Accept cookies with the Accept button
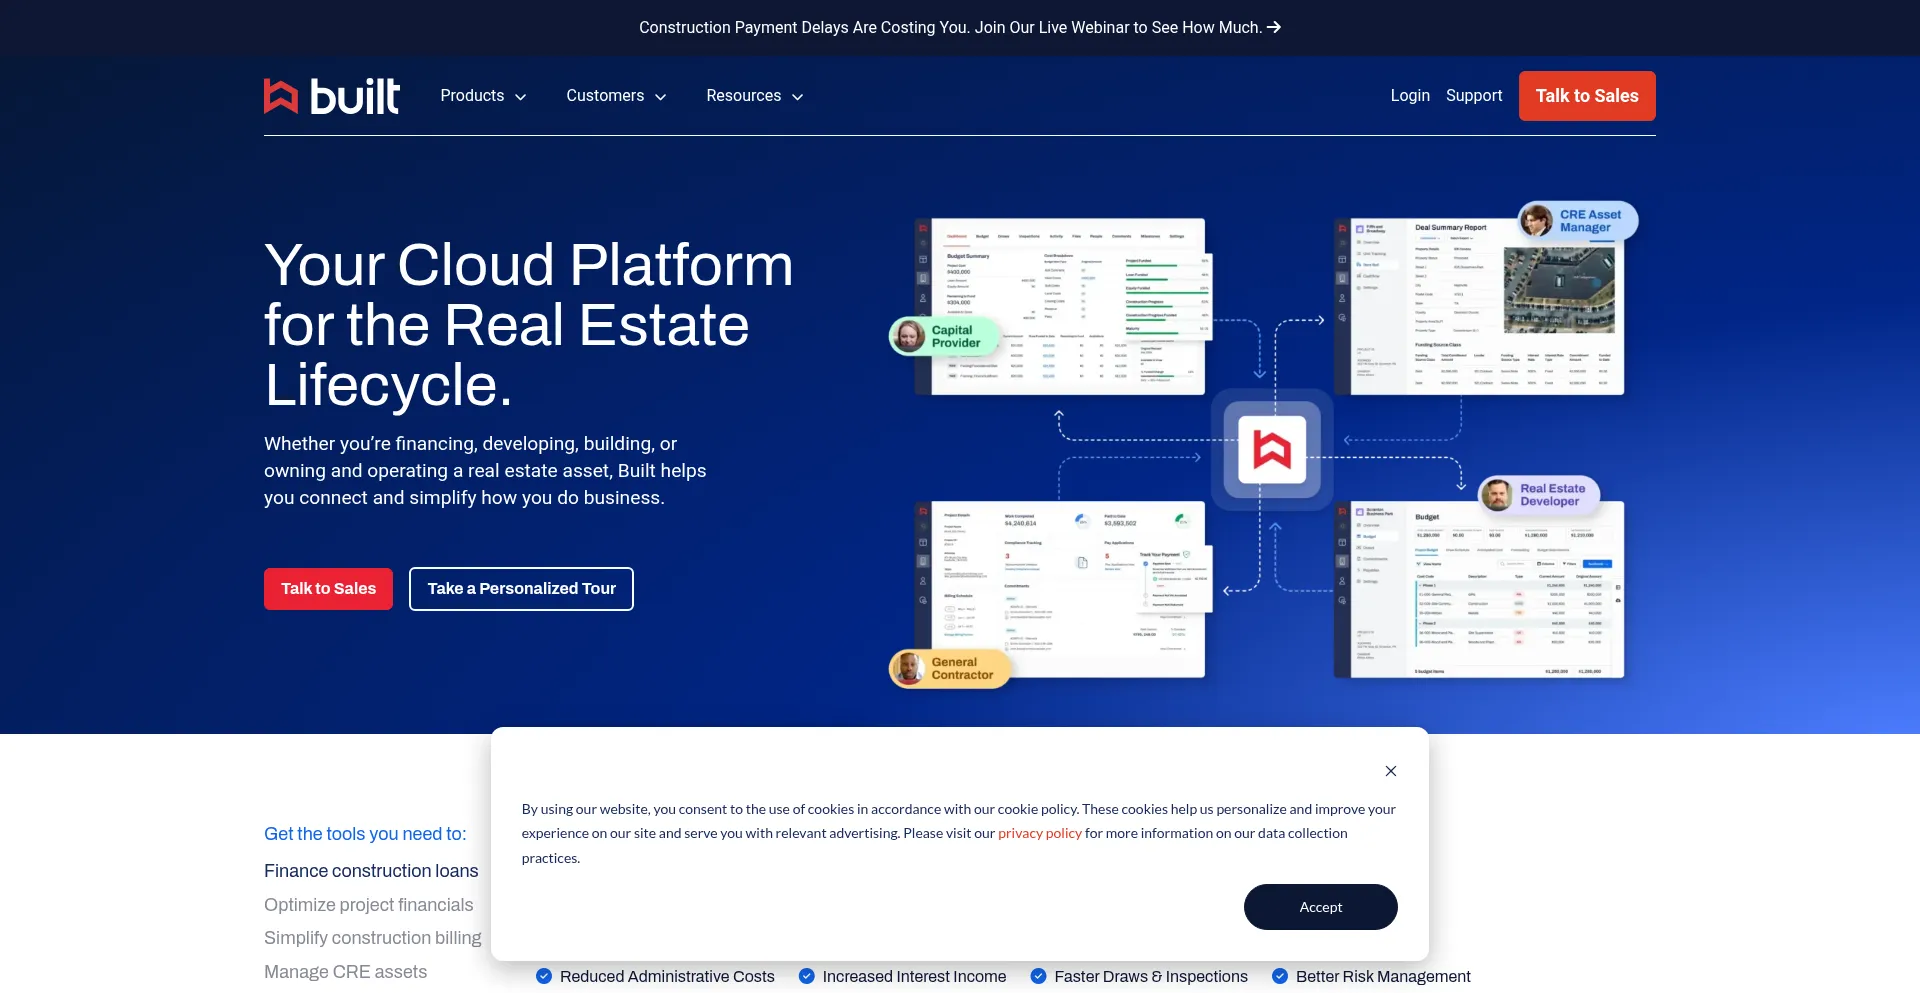This screenshot has height=993, width=1920. (1320, 907)
